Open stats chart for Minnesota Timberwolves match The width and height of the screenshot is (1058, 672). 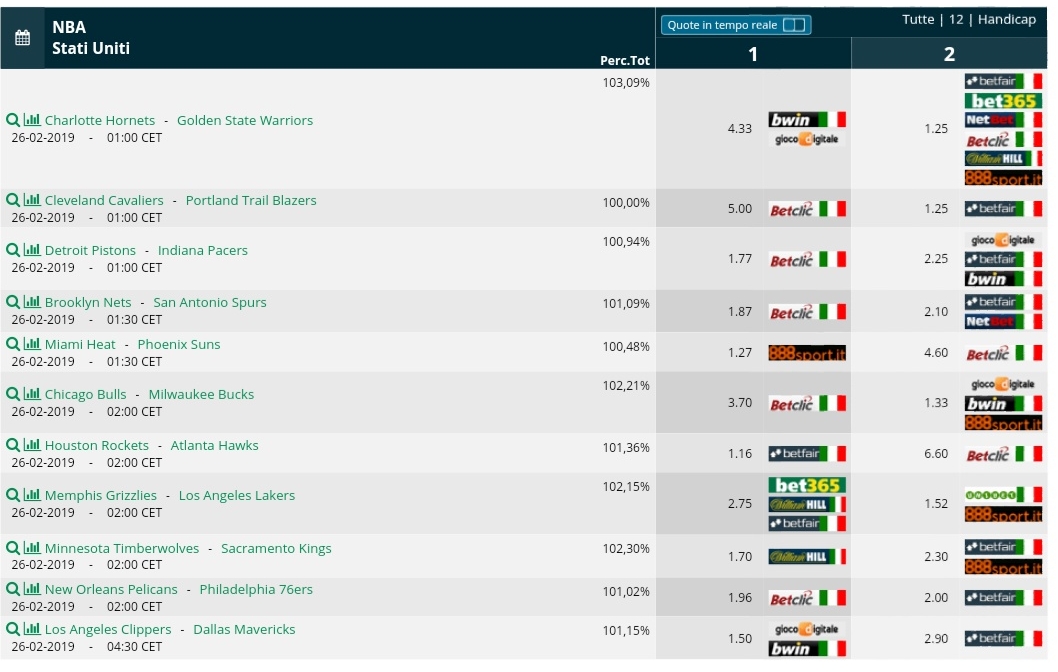pyautogui.click(x=32, y=547)
